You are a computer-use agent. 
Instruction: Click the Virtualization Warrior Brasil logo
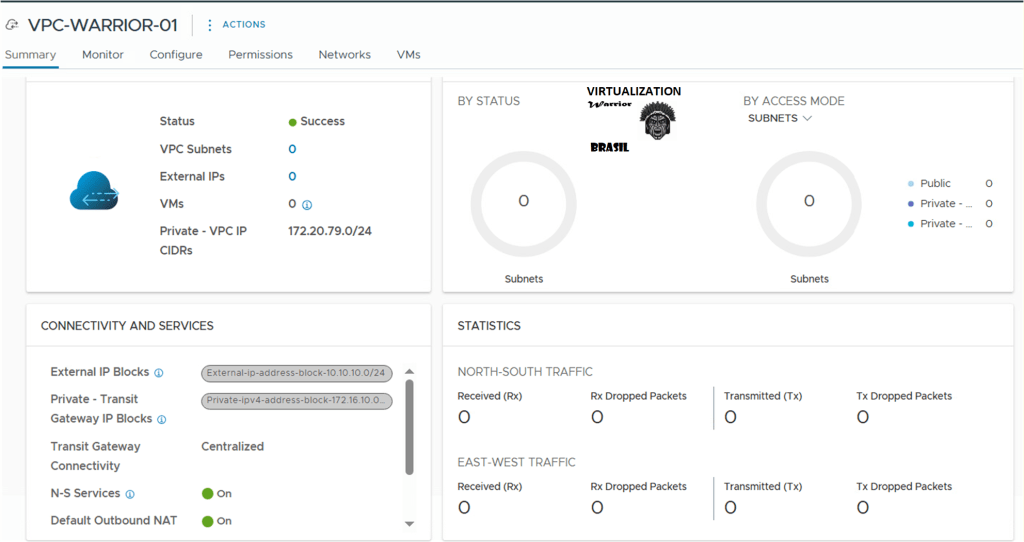pos(634,118)
